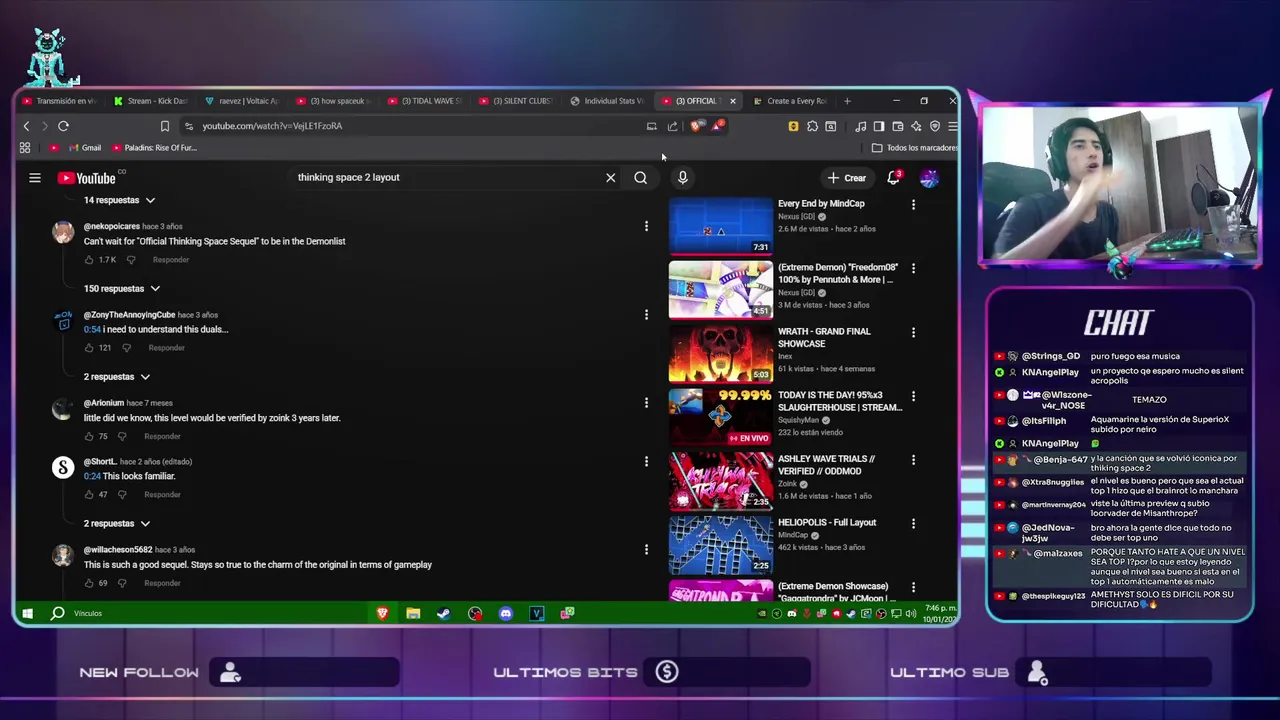Switch to the SILENT CLUBSTEP tab

click(x=516, y=101)
